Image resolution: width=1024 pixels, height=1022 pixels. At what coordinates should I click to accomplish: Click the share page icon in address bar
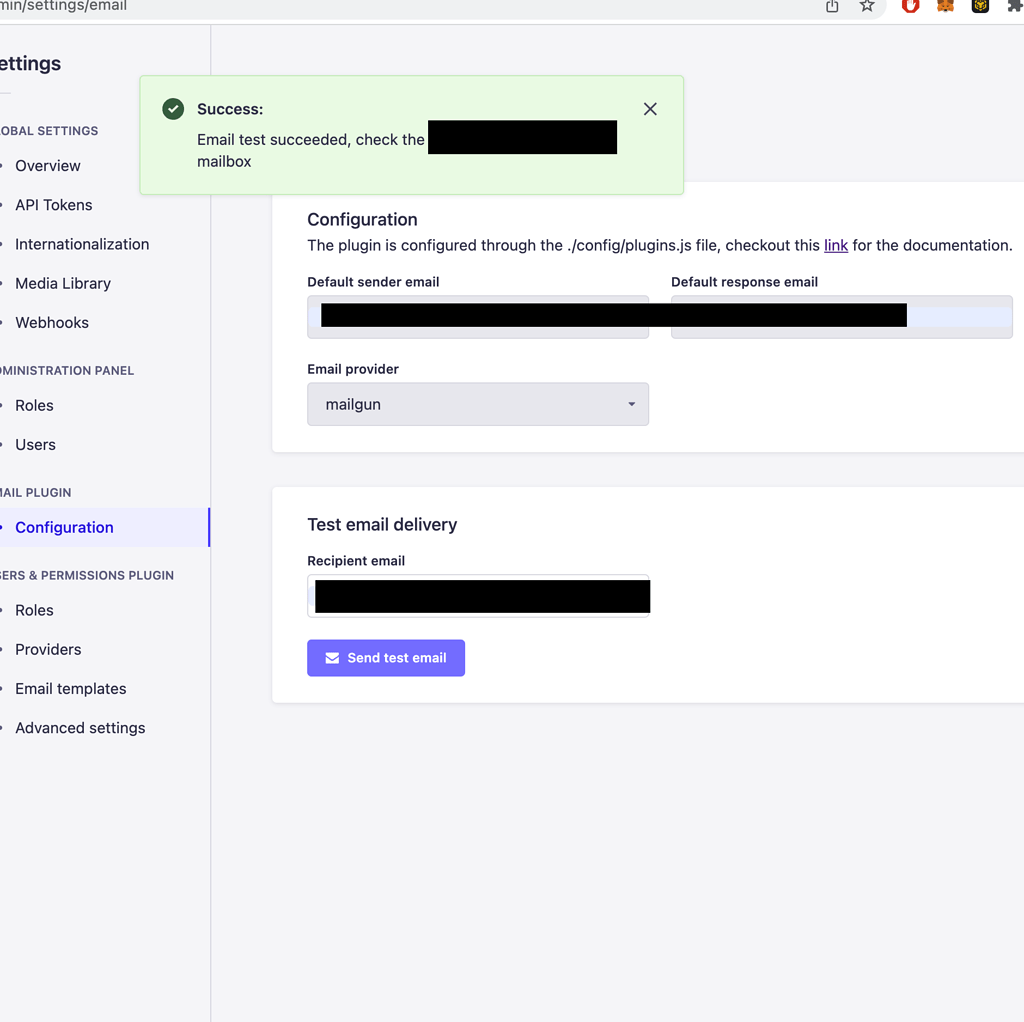(832, 7)
